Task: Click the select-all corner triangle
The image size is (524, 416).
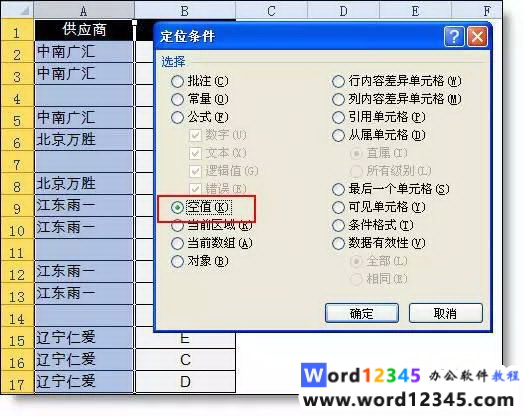Action: click(x=17, y=10)
